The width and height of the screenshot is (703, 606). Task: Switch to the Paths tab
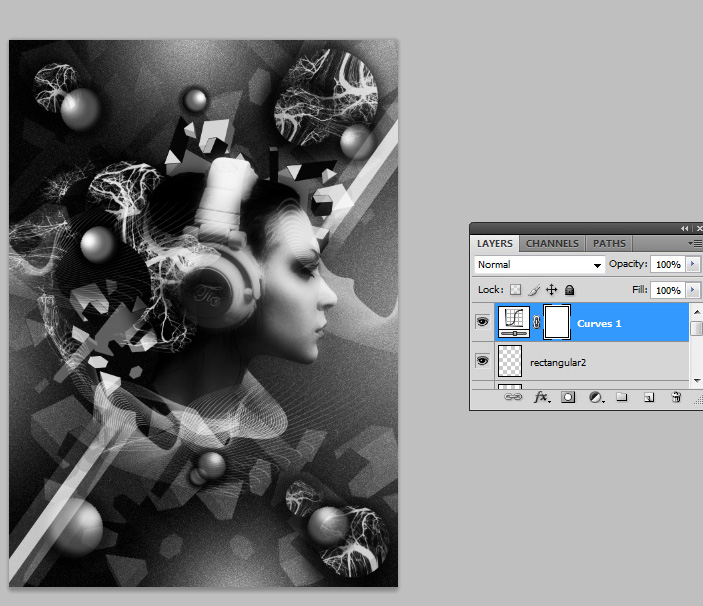[x=609, y=243]
